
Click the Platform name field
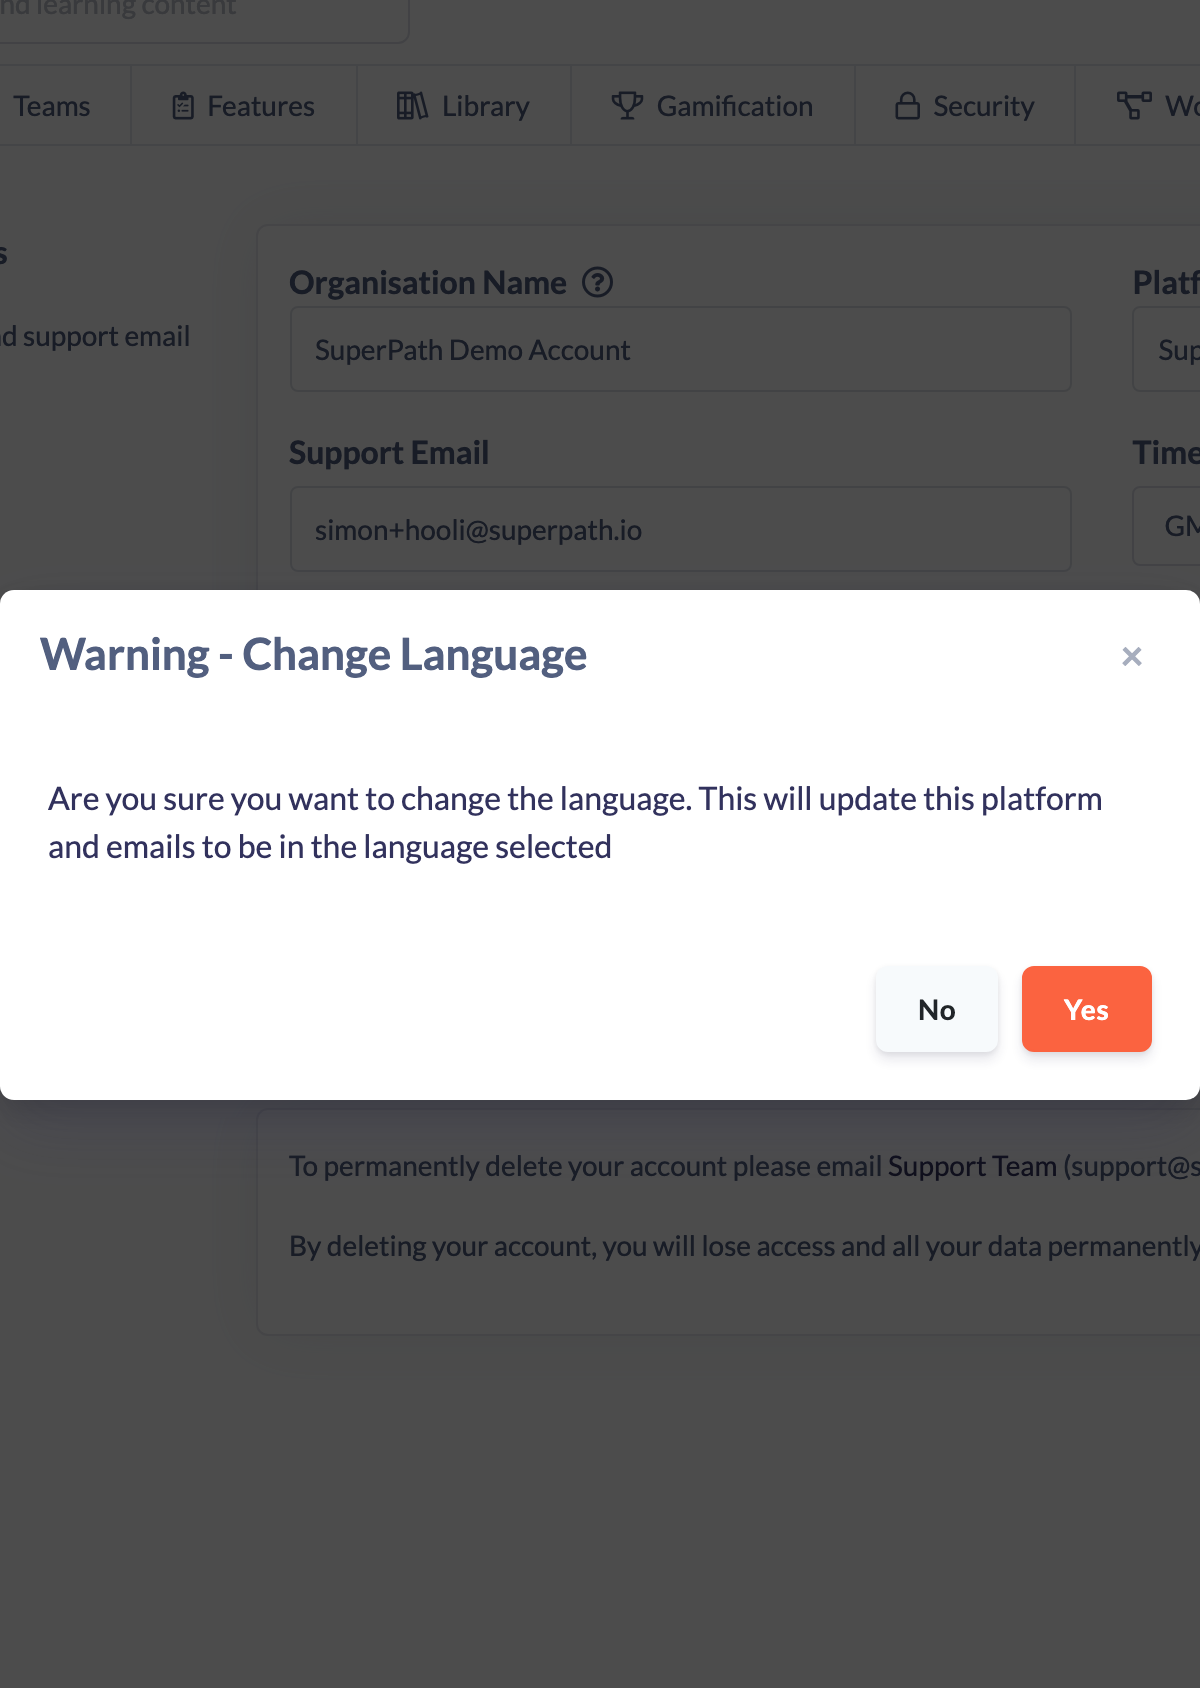pyautogui.click(x=1167, y=350)
